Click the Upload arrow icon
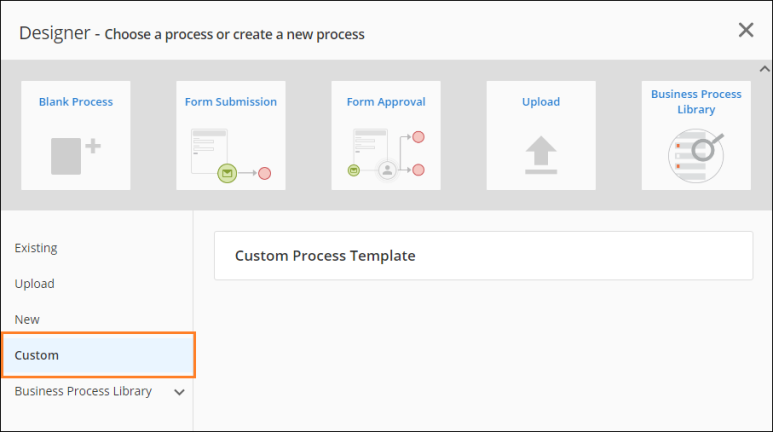773x432 pixels. point(541,155)
